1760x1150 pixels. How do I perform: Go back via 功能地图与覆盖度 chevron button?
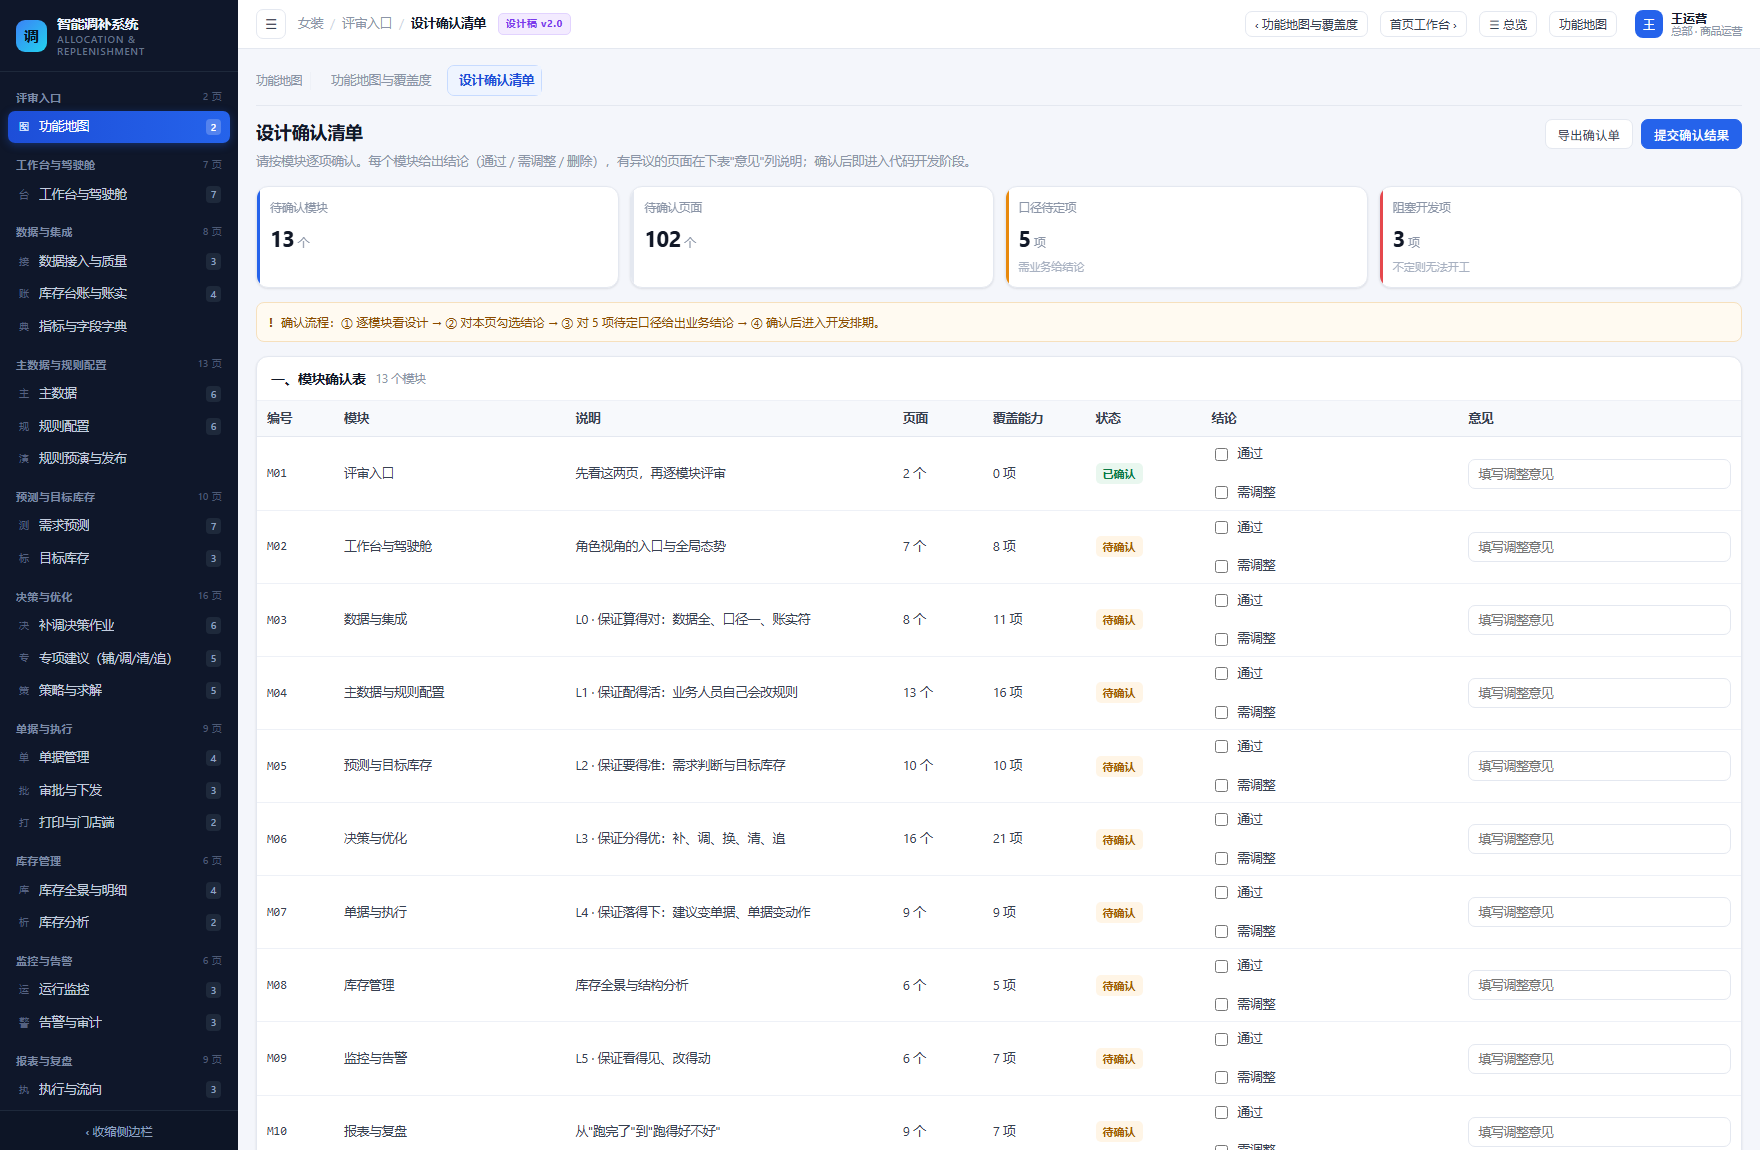pos(1306,24)
